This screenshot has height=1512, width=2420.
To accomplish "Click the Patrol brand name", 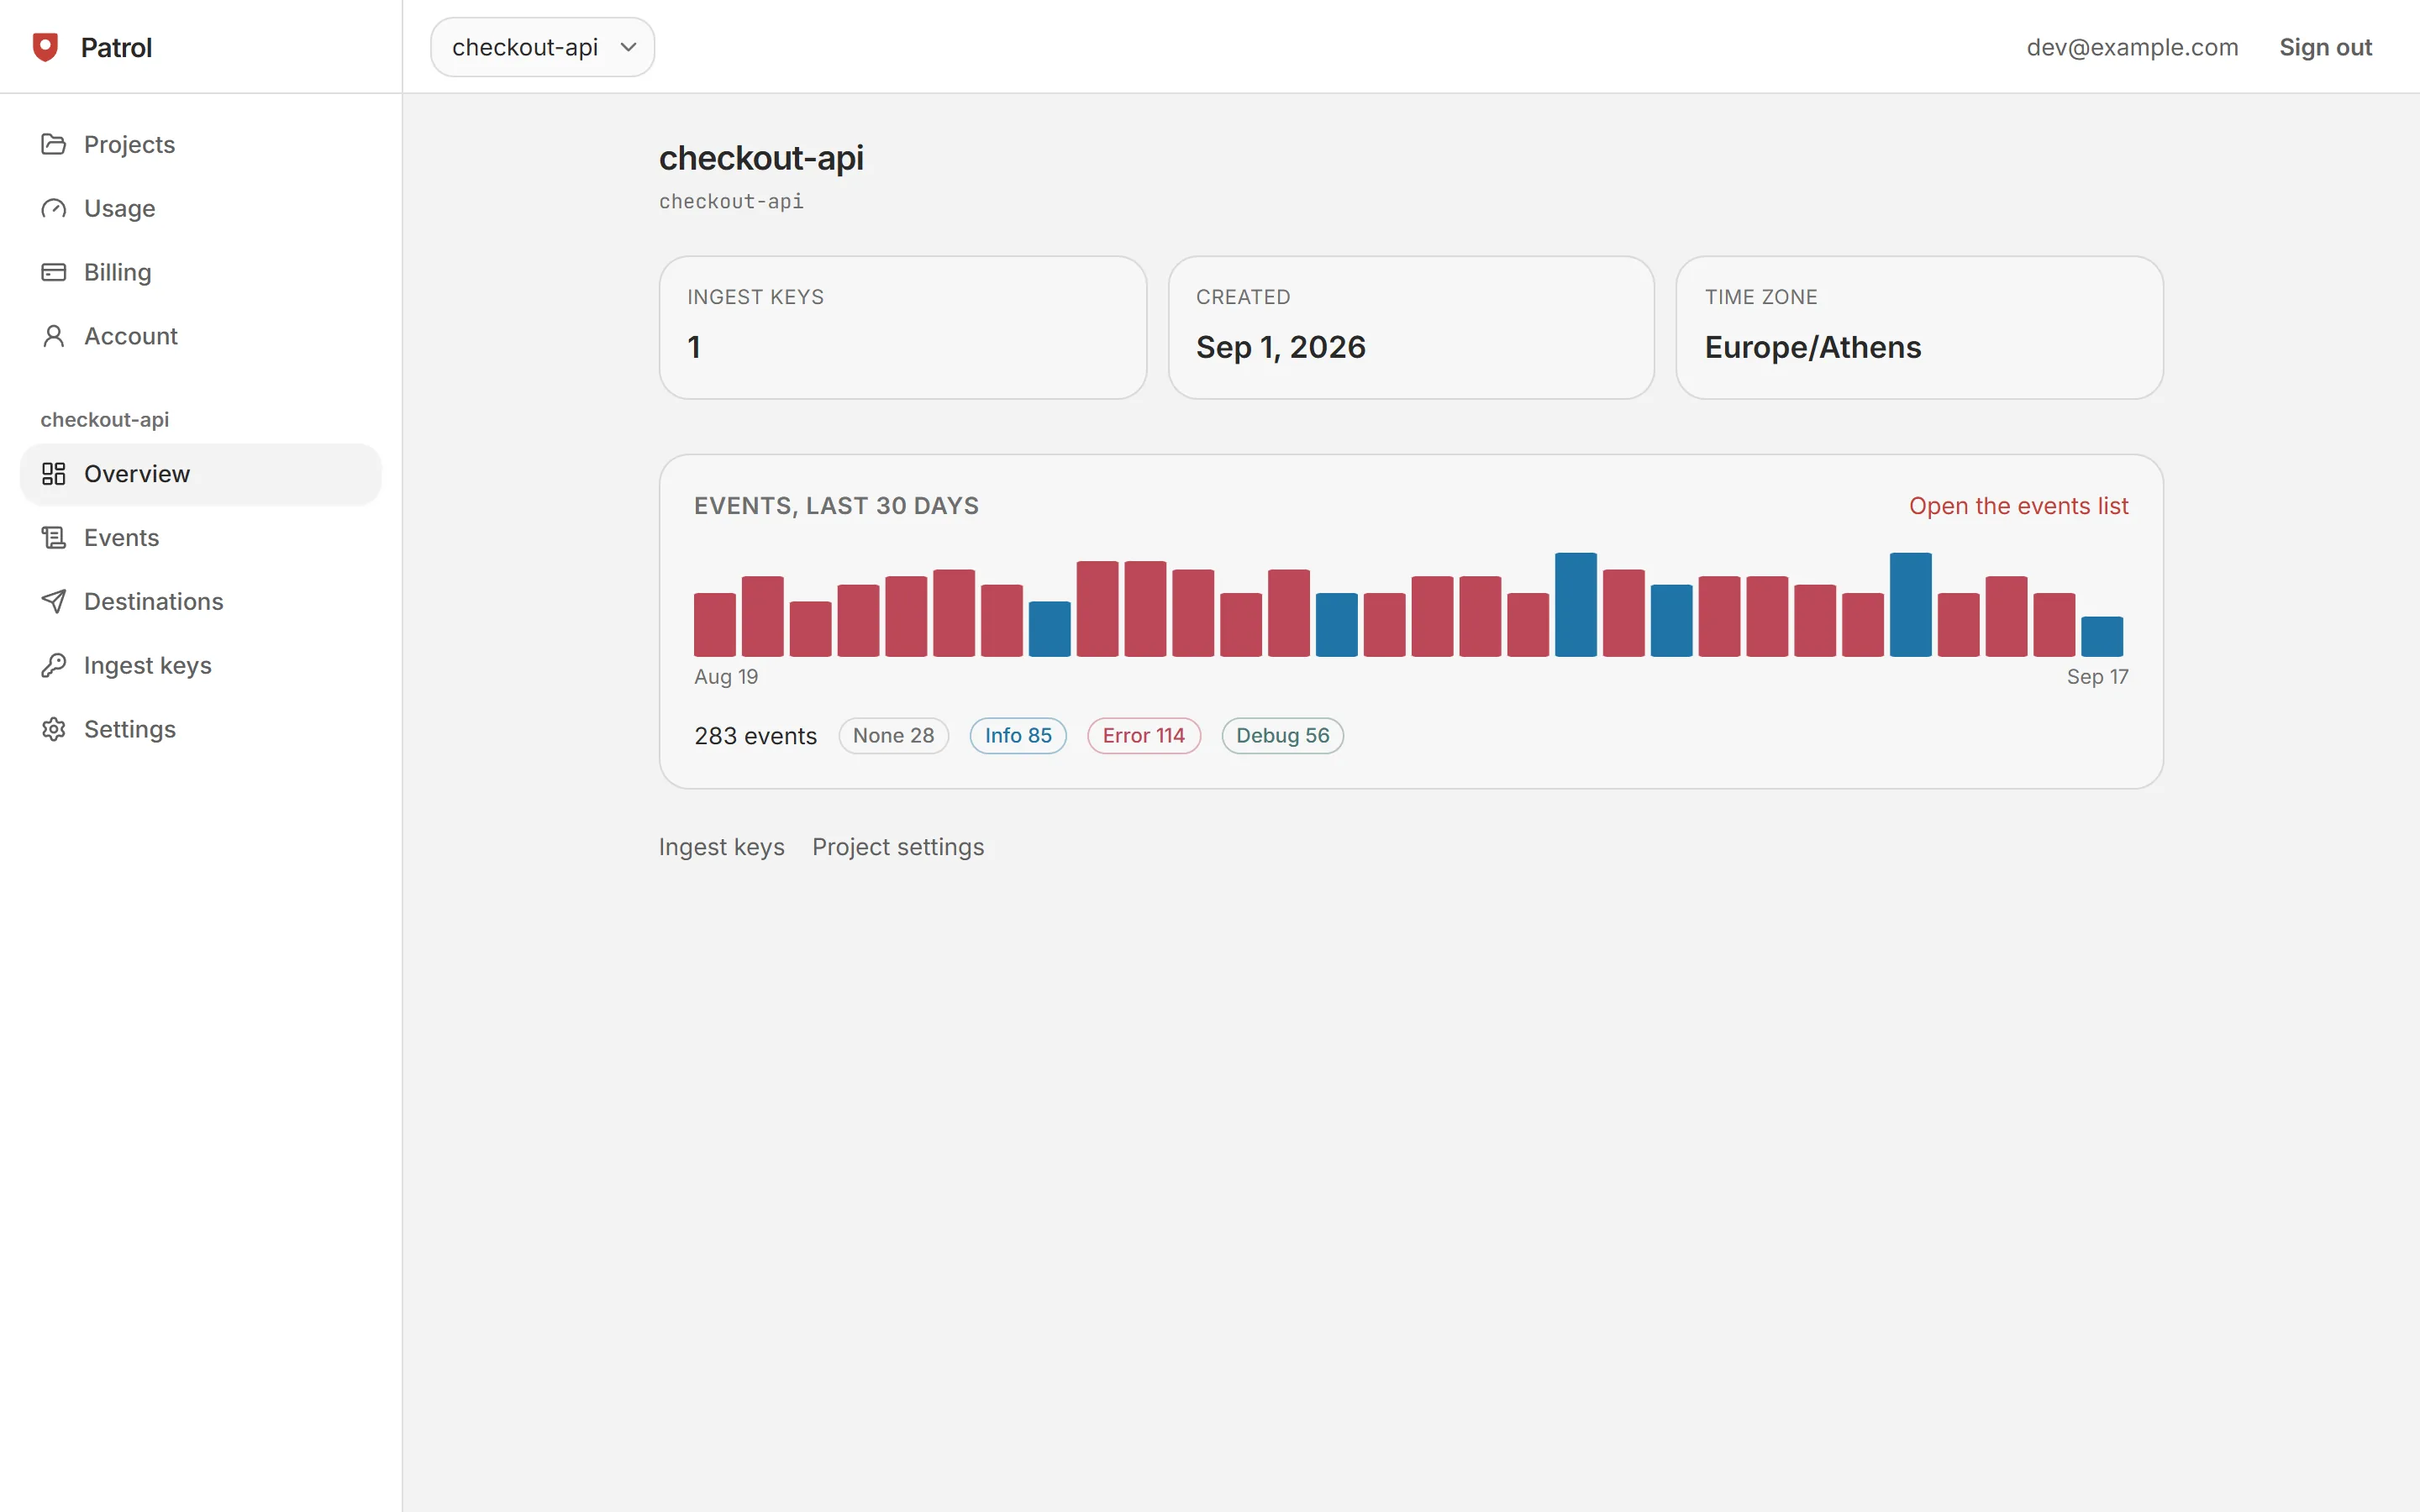I will click(x=116, y=47).
